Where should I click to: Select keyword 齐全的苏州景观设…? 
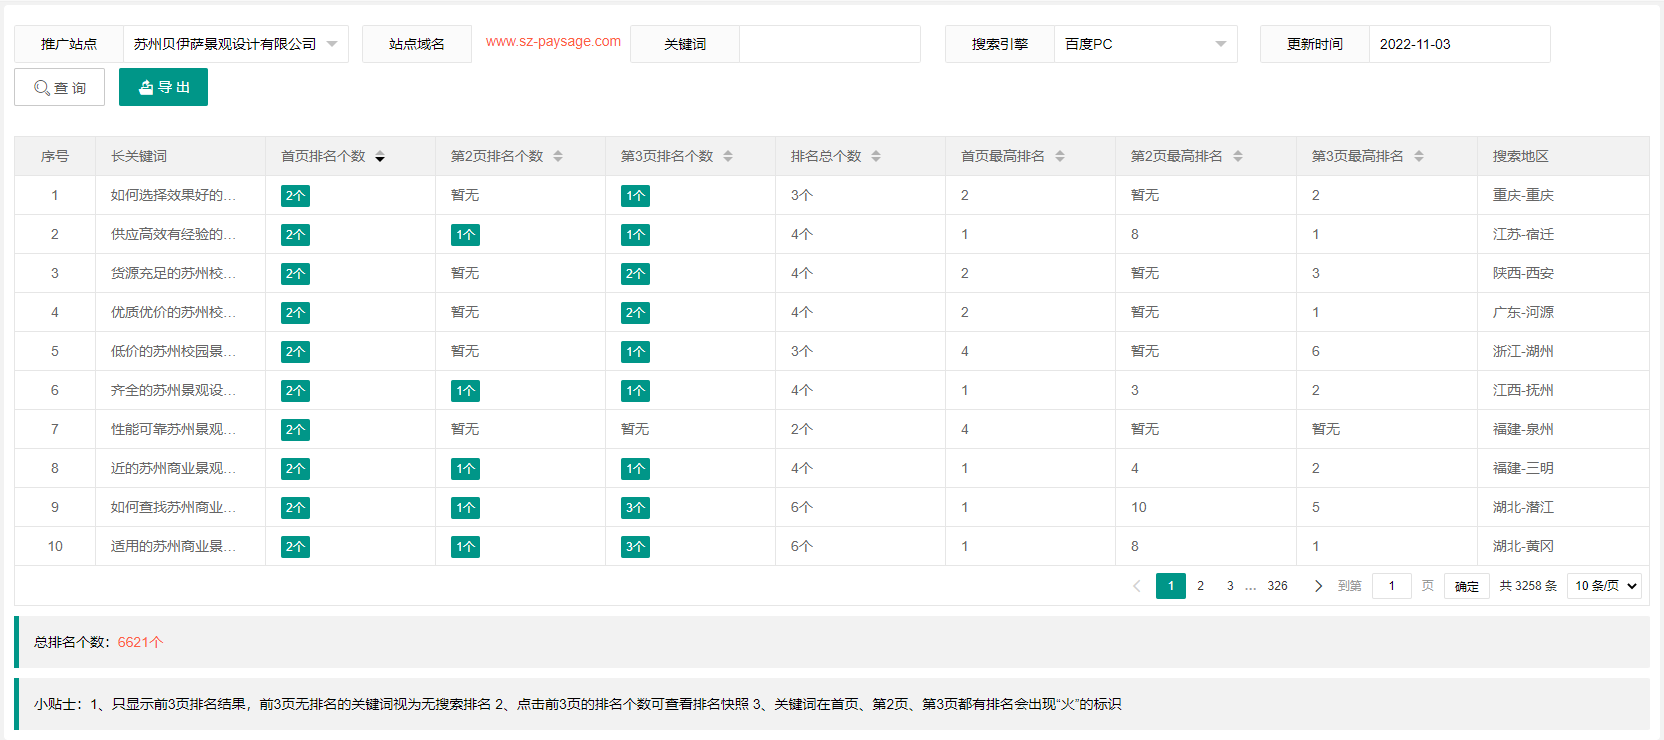pyautogui.click(x=173, y=390)
